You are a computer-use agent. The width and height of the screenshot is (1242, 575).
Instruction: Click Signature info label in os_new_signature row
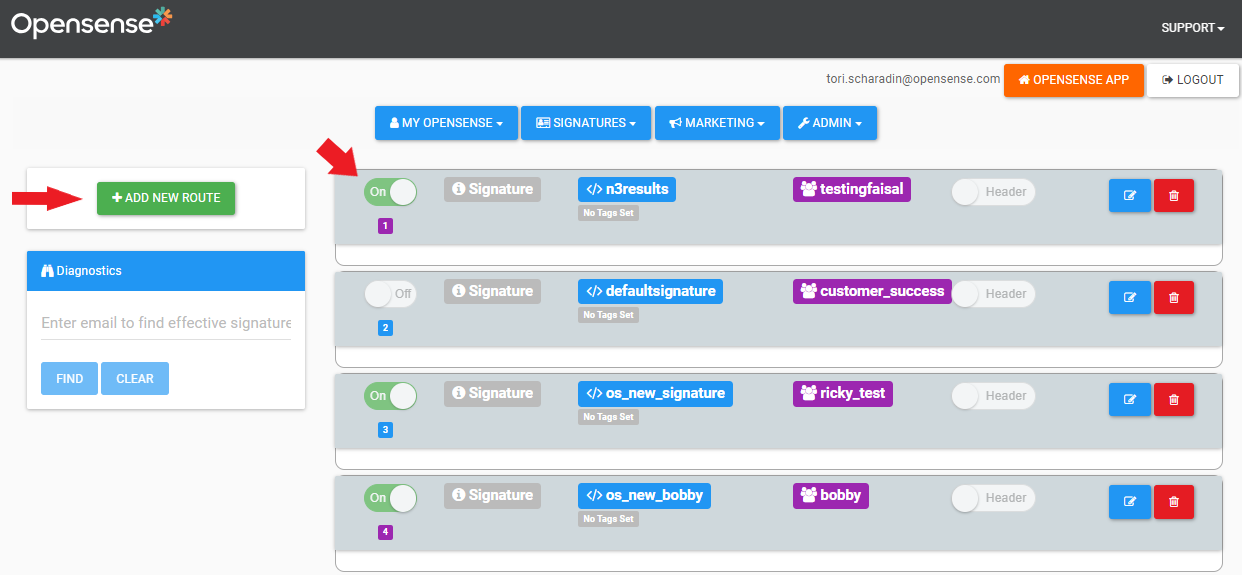pyautogui.click(x=492, y=393)
